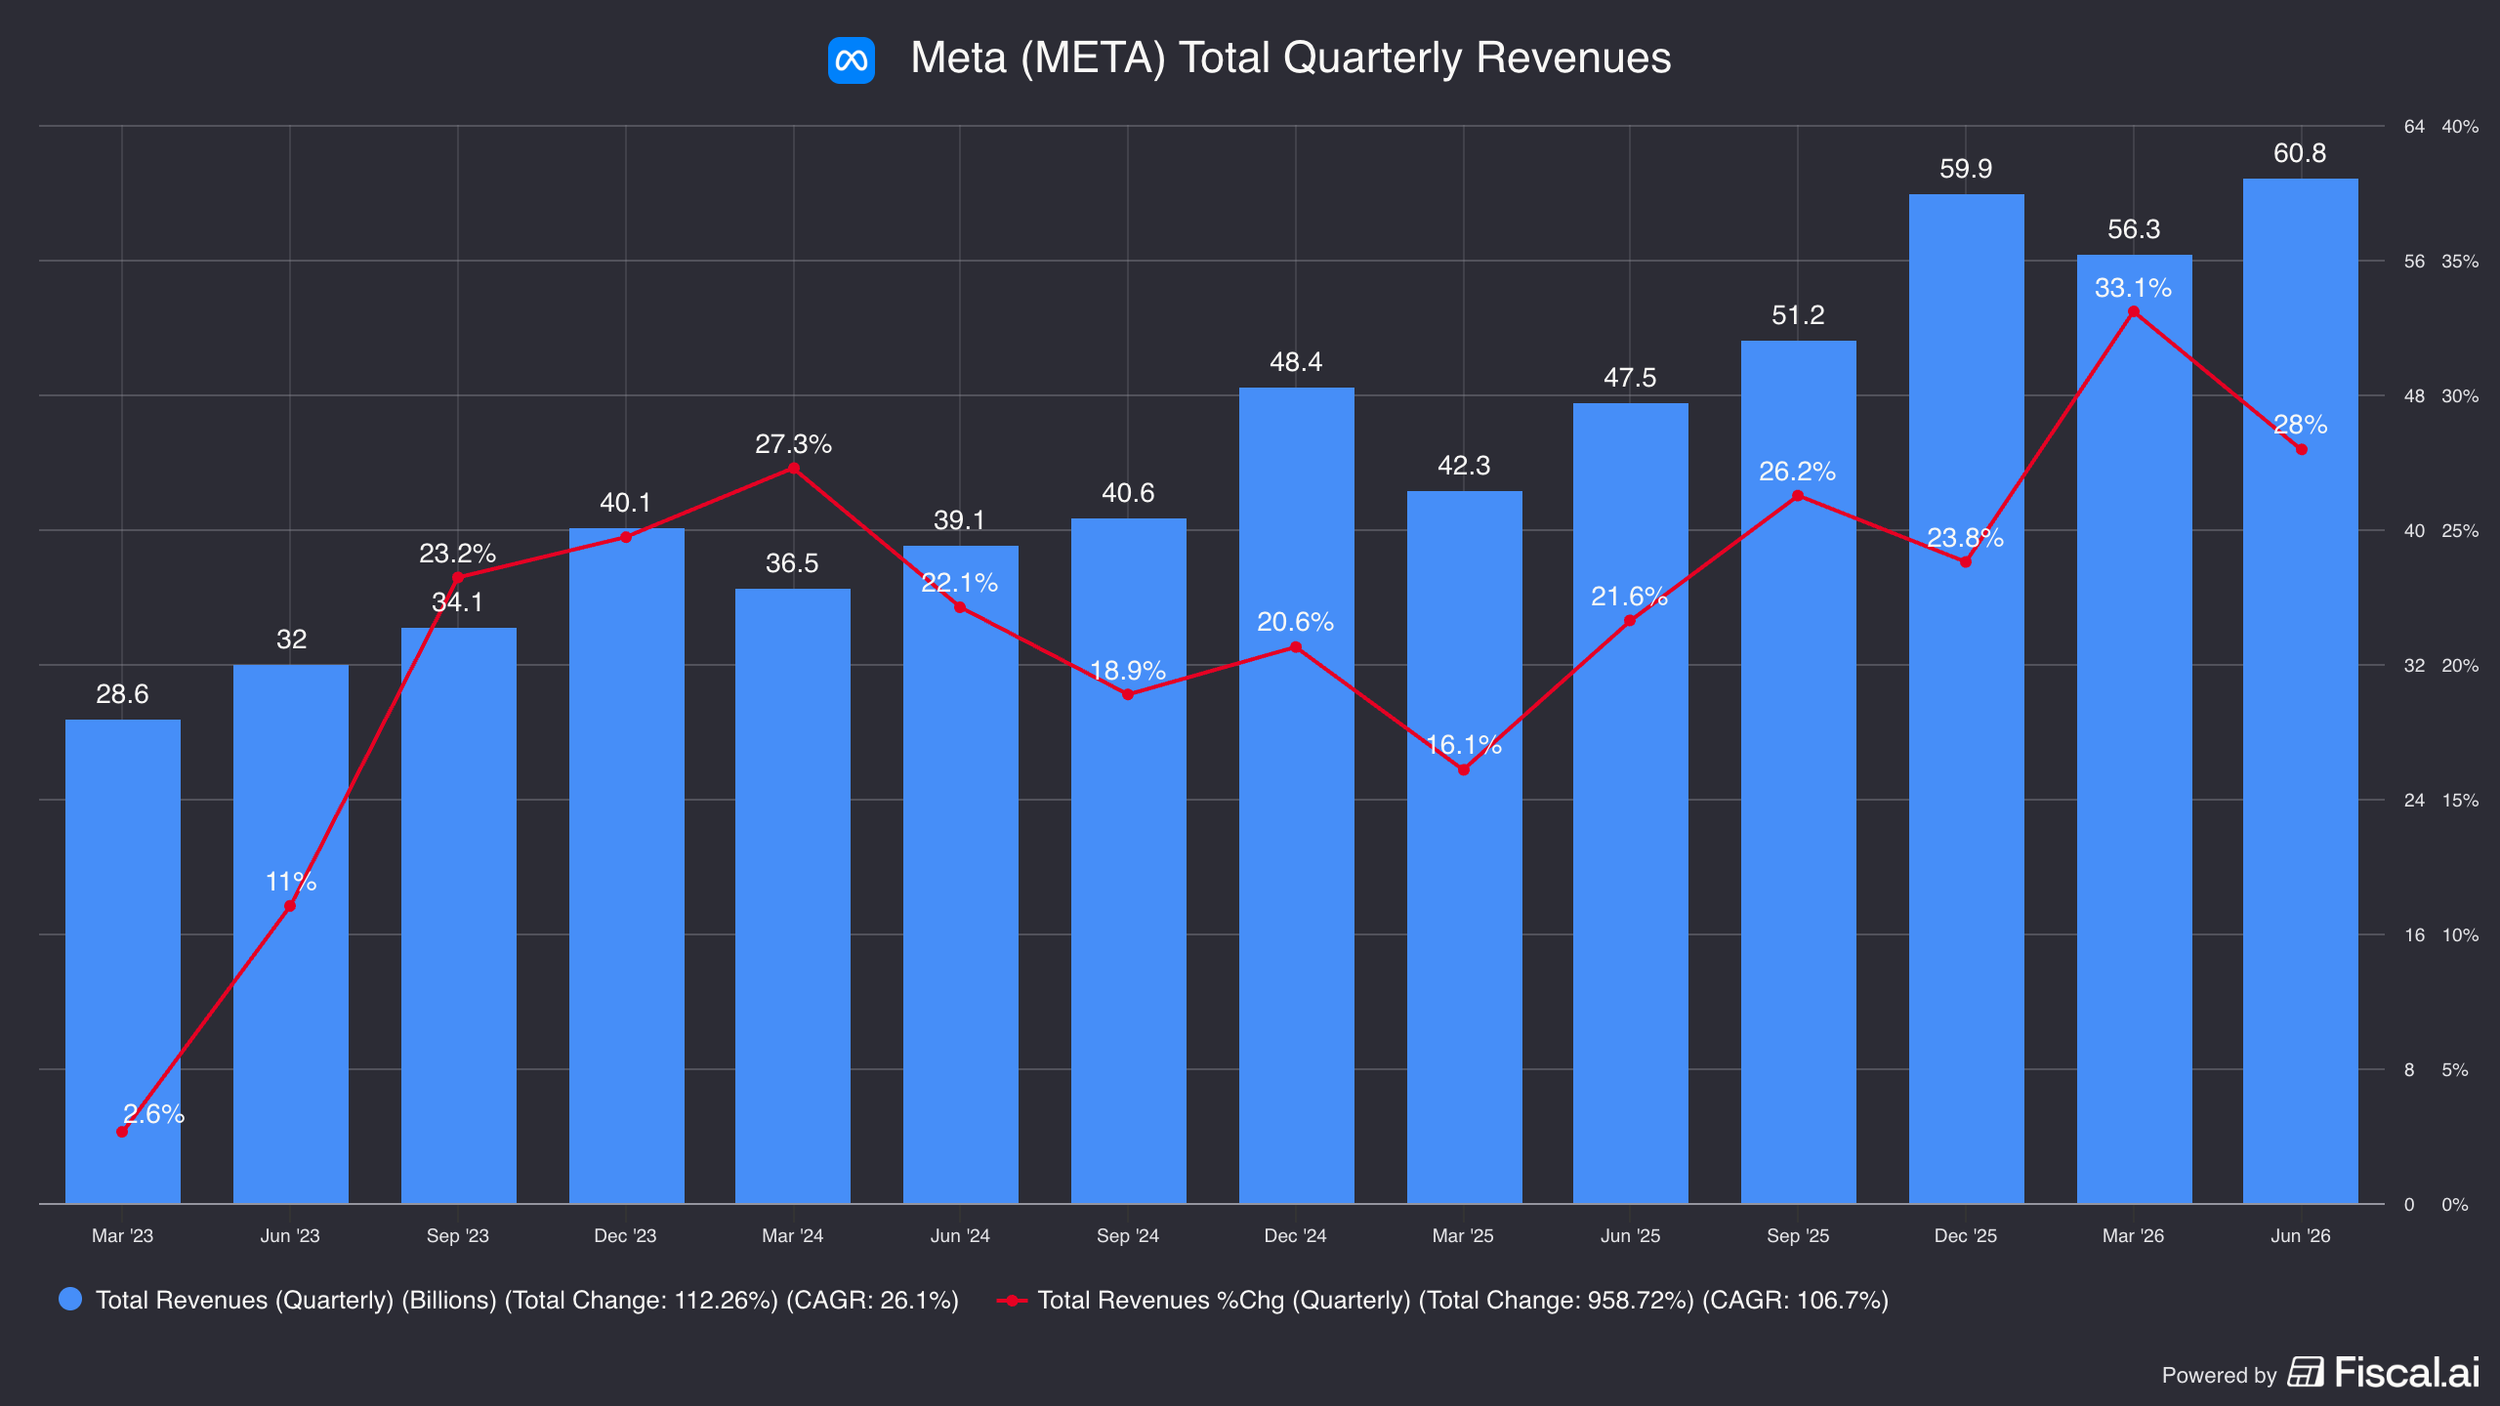This screenshot has height=1406, width=2500.
Task: Select the Dec '24 x-axis label
Action: point(1296,1236)
